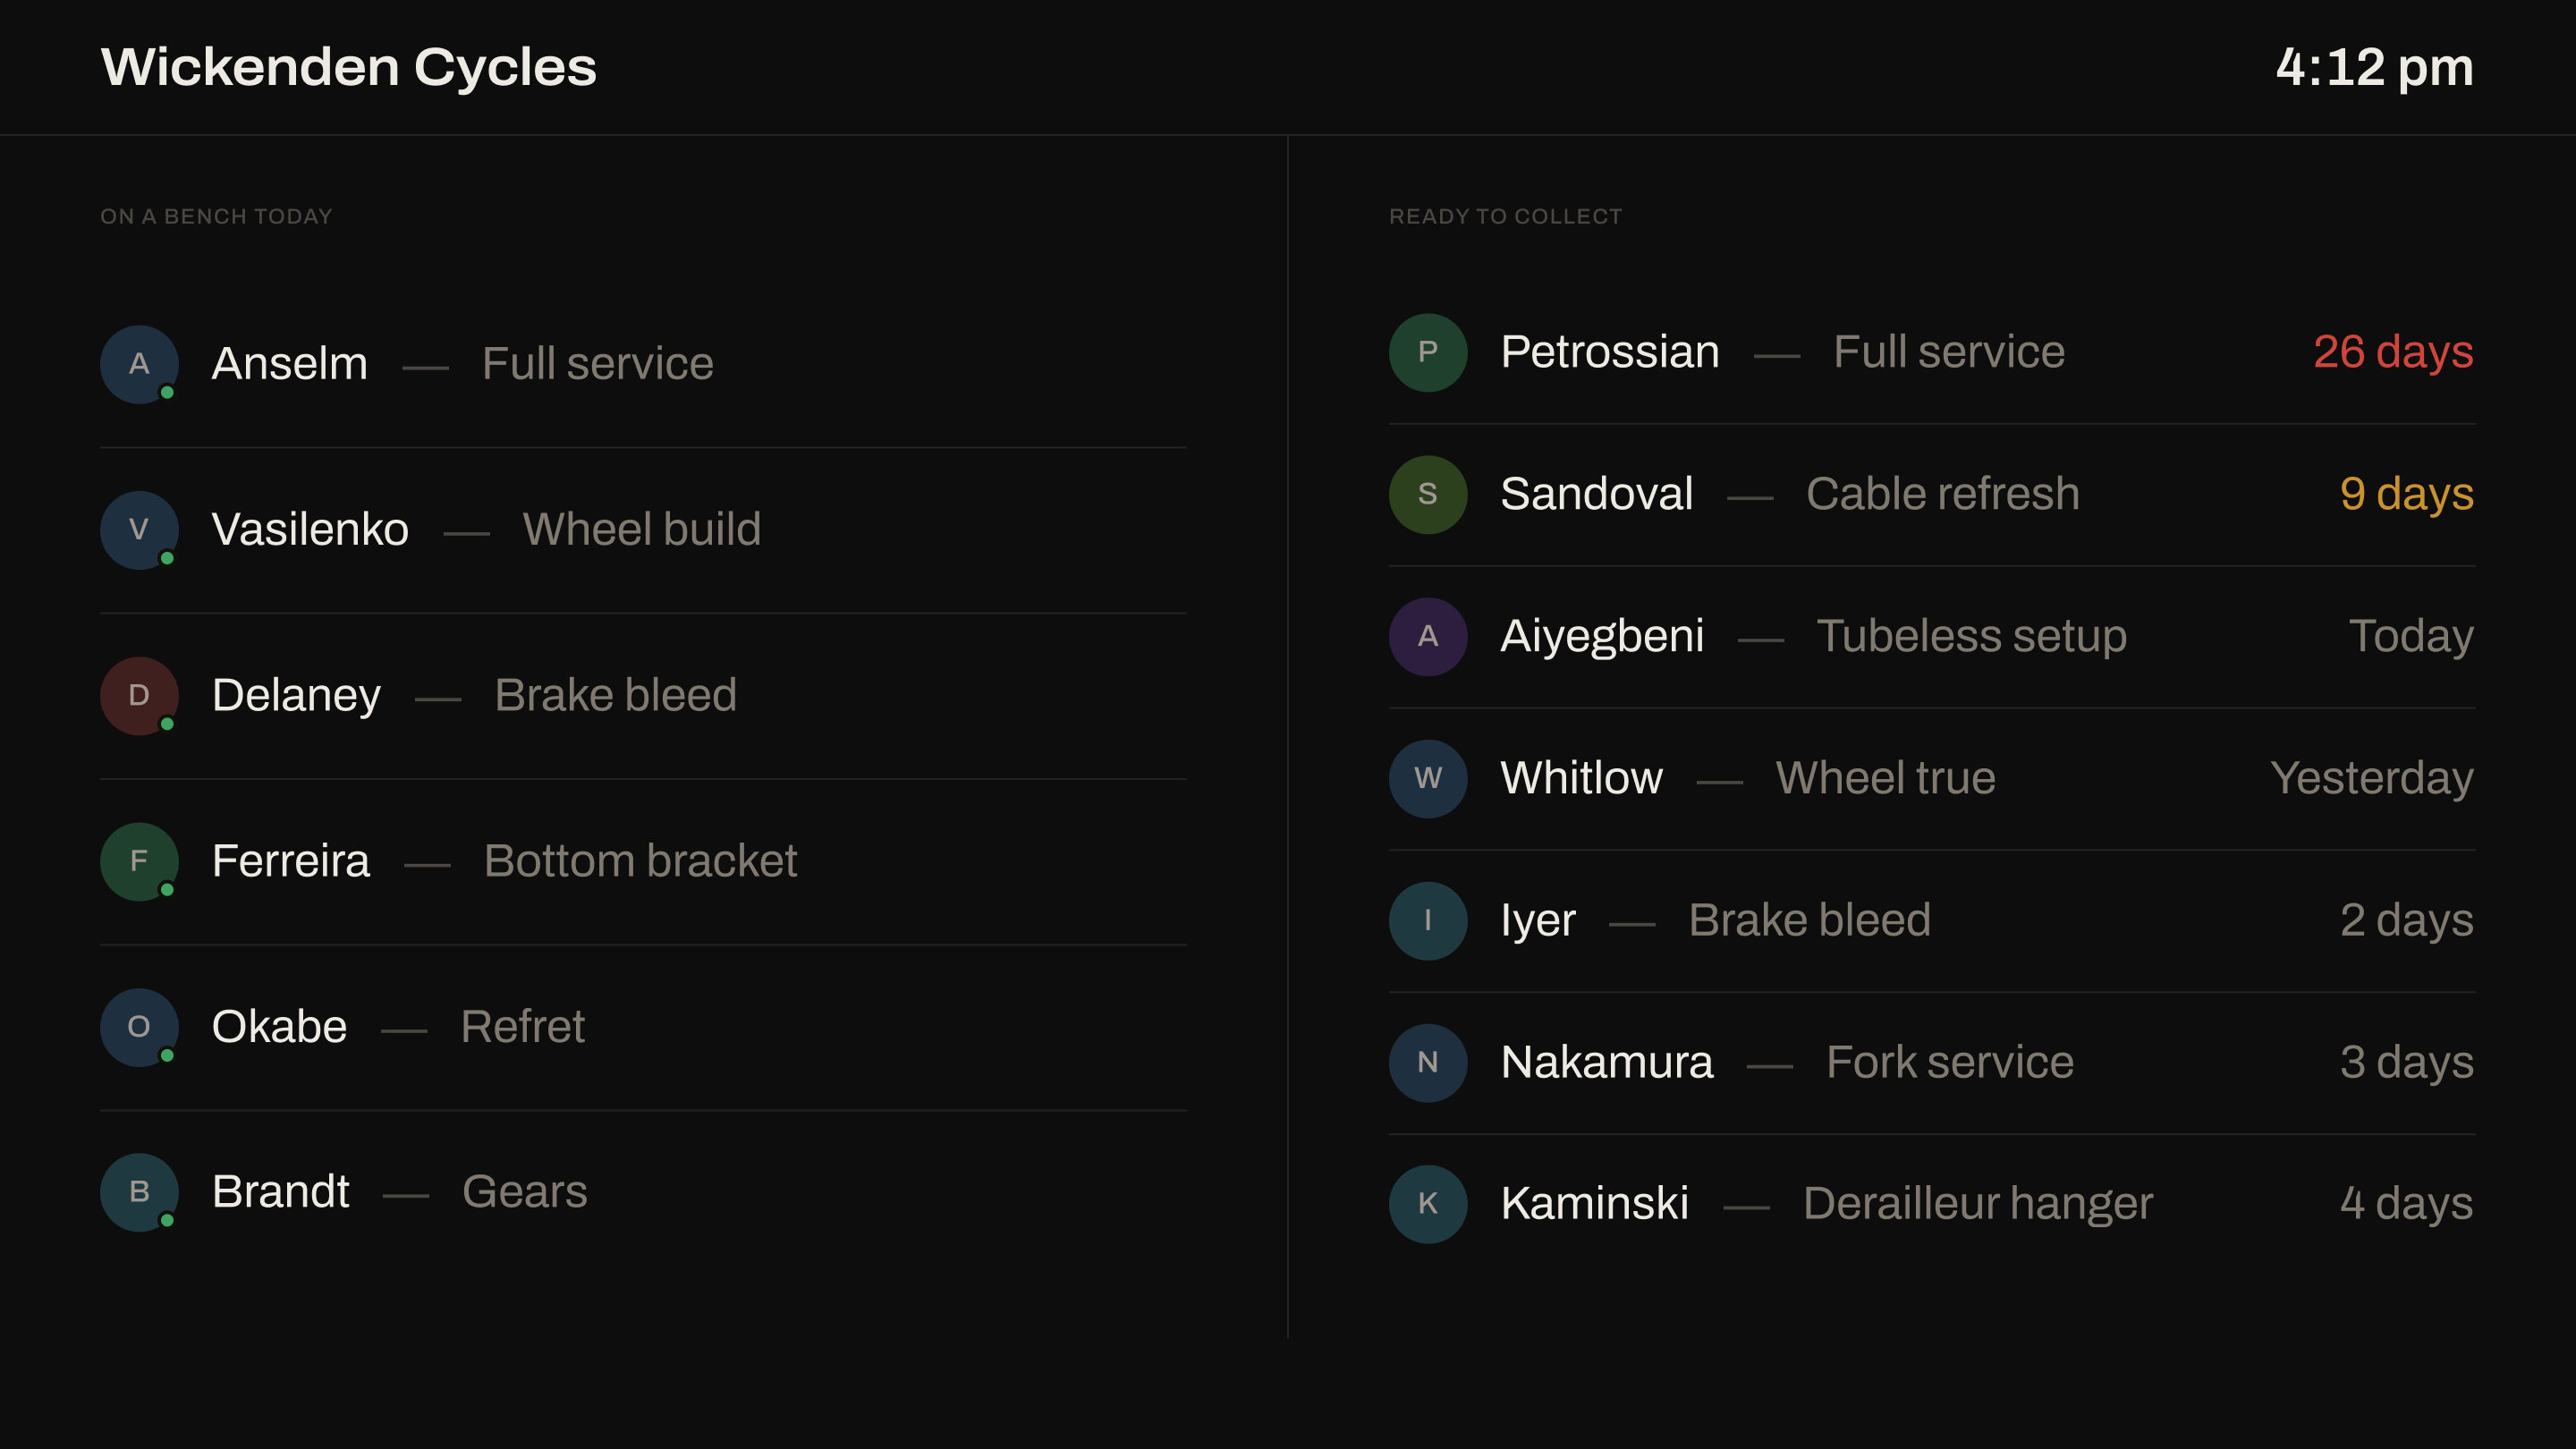Open Whitlow's W avatar icon
The height and width of the screenshot is (1449, 2576).
coord(1428,778)
